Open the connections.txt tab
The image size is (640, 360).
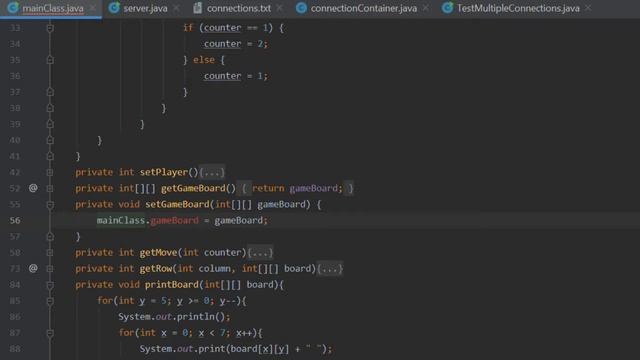238,8
